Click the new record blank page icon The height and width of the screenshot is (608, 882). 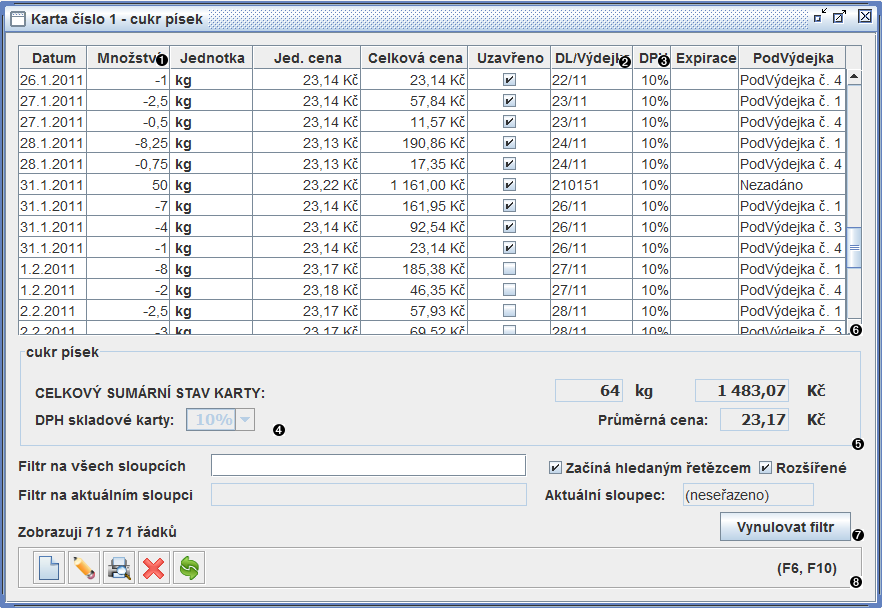(48, 568)
